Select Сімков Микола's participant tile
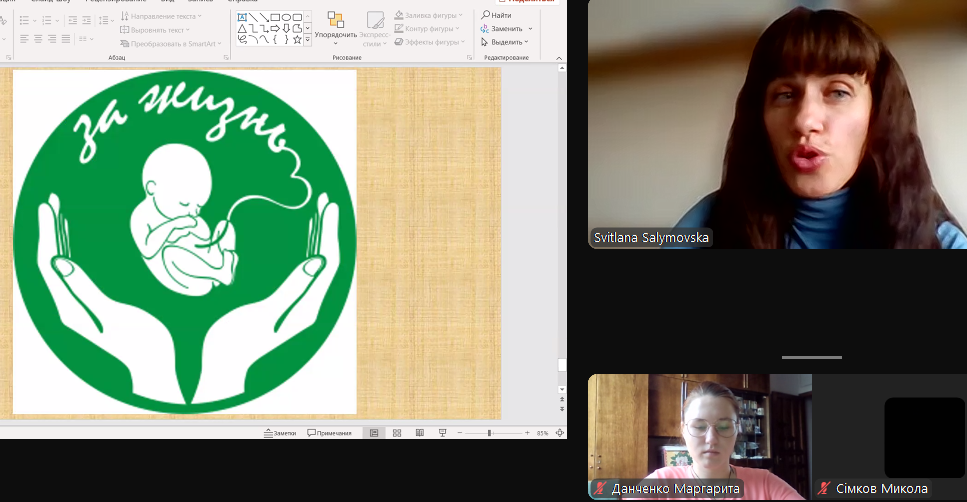Image resolution: width=967 pixels, height=502 pixels. [x=889, y=437]
